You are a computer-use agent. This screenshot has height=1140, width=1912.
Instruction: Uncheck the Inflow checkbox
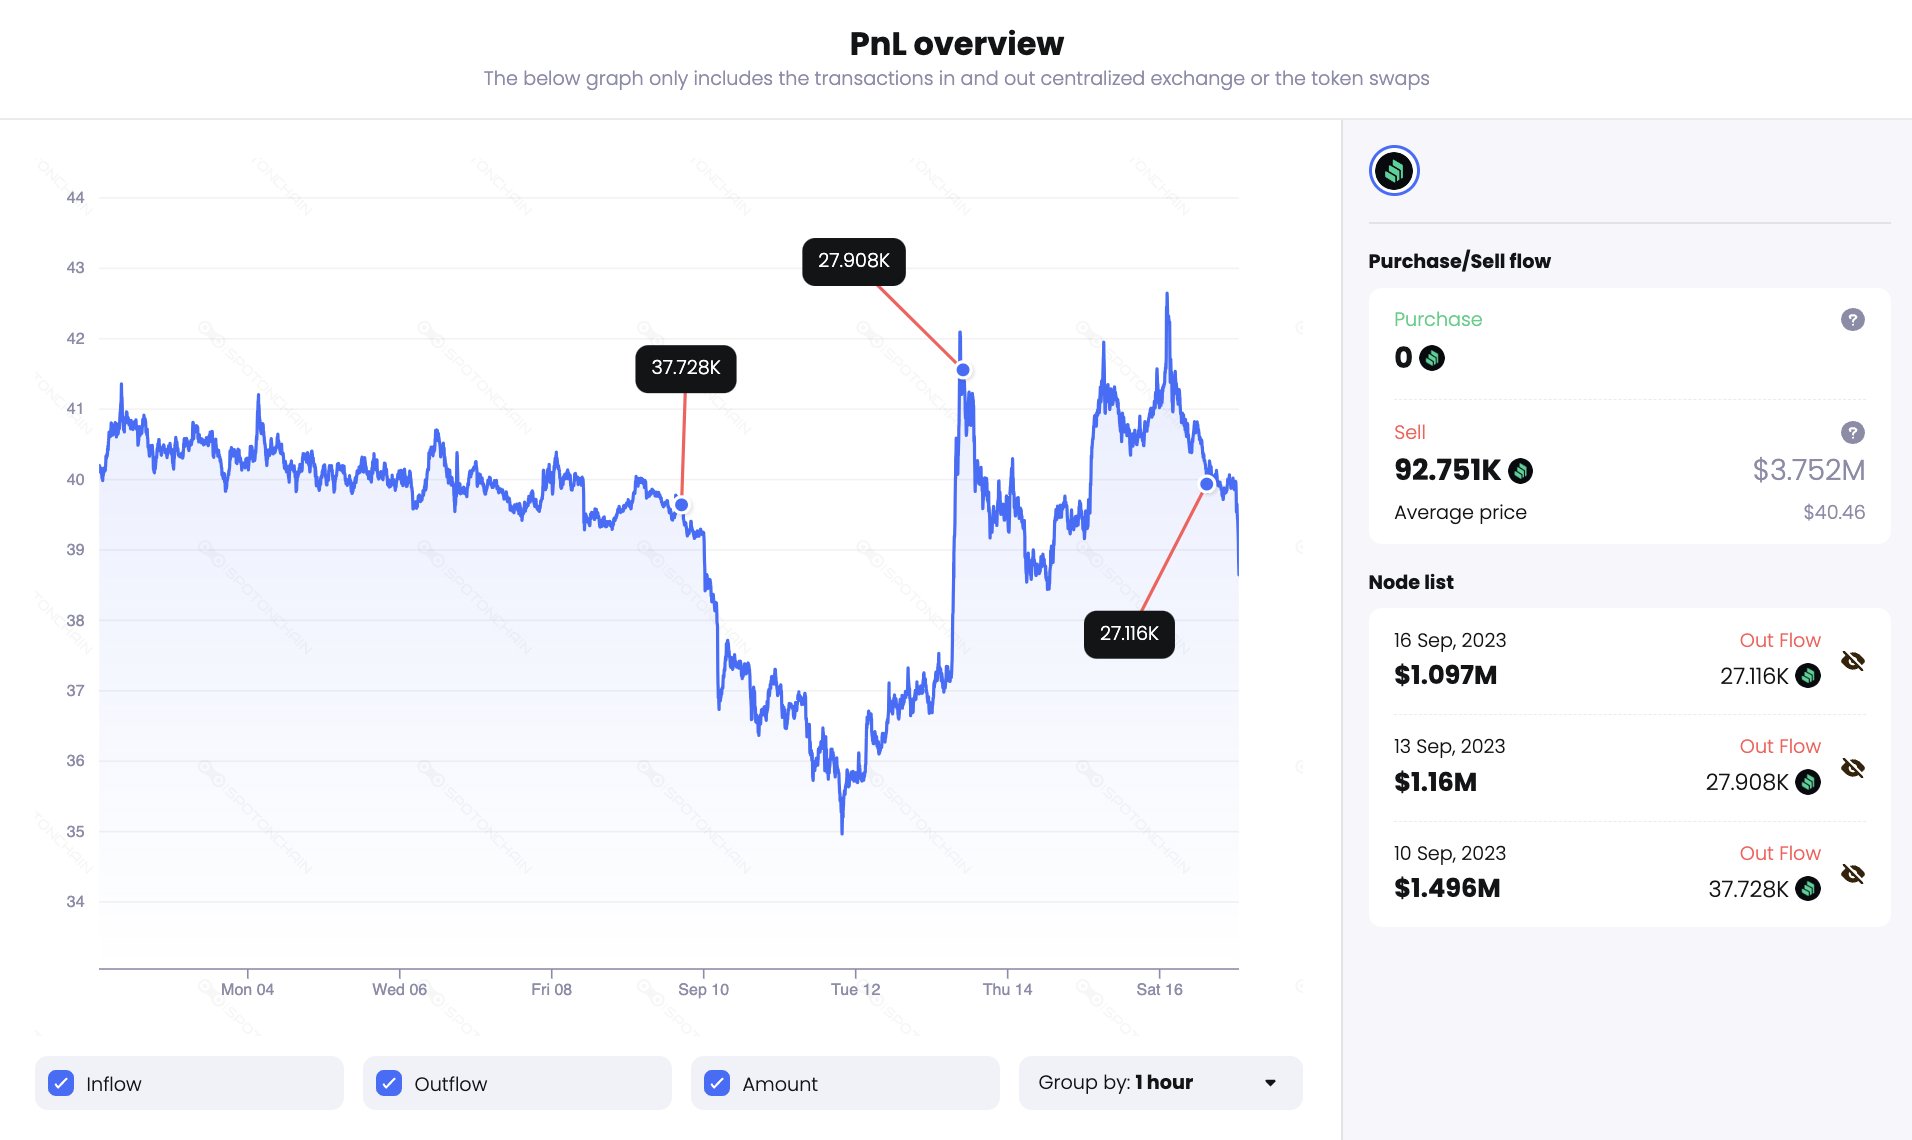[62, 1083]
